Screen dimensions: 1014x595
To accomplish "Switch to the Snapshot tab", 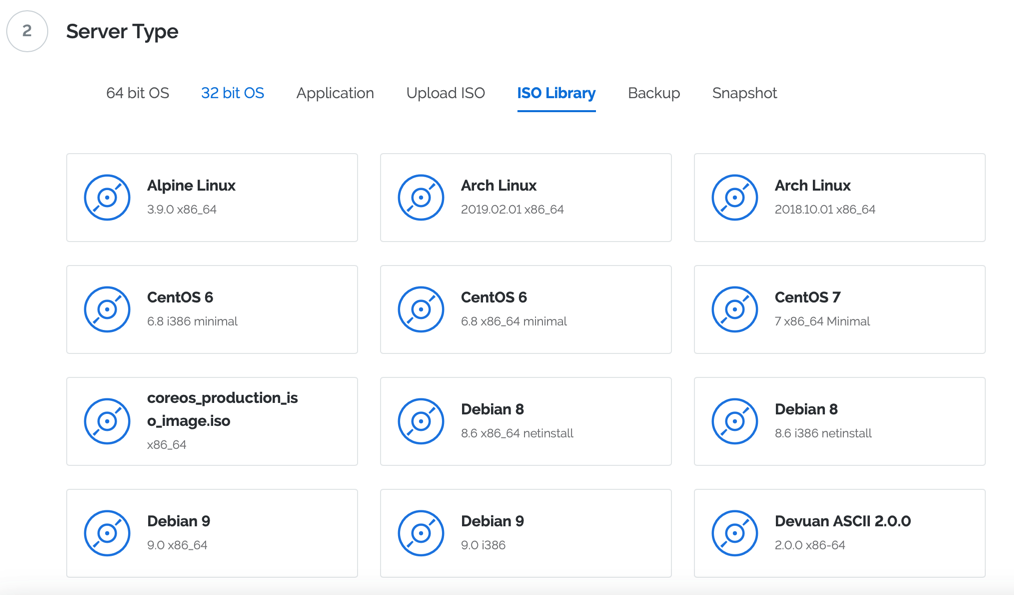I will click(x=744, y=93).
